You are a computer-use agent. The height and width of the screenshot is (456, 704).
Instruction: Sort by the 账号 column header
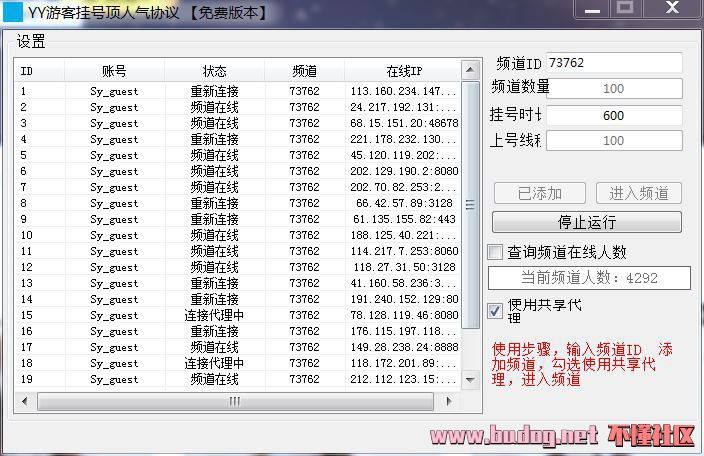click(114, 71)
